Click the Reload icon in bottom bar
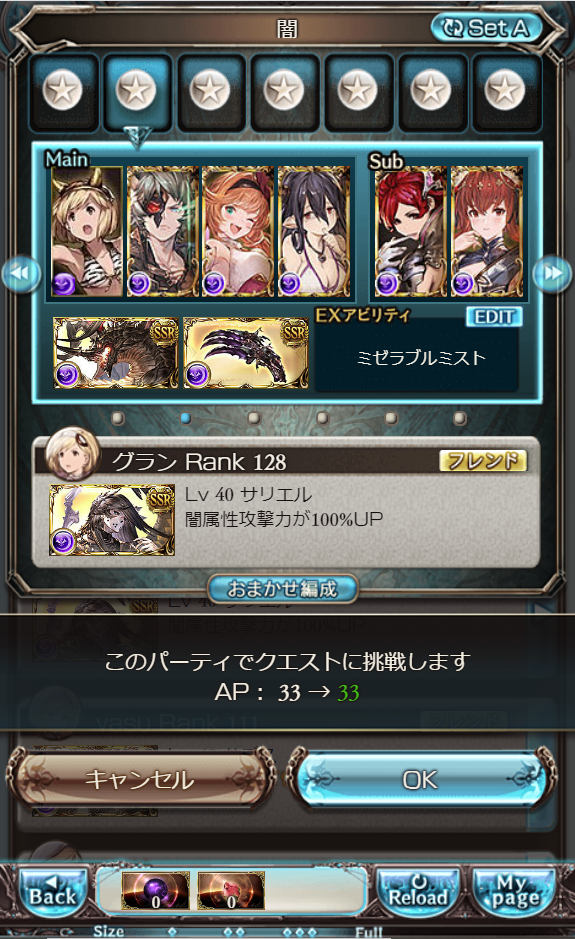The width and height of the screenshot is (575, 939). (x=419, y=892)
